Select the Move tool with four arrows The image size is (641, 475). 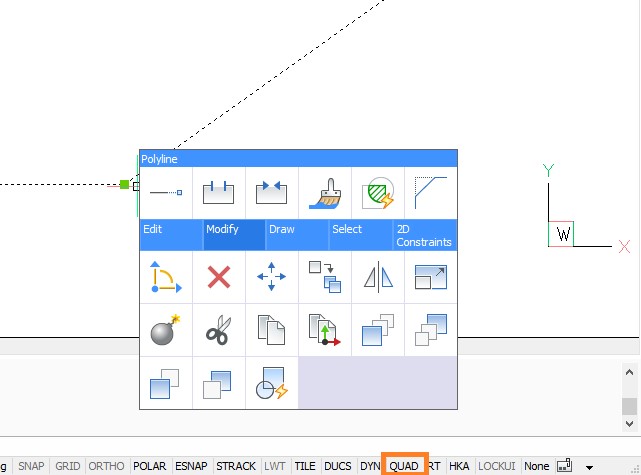(271, 277)
